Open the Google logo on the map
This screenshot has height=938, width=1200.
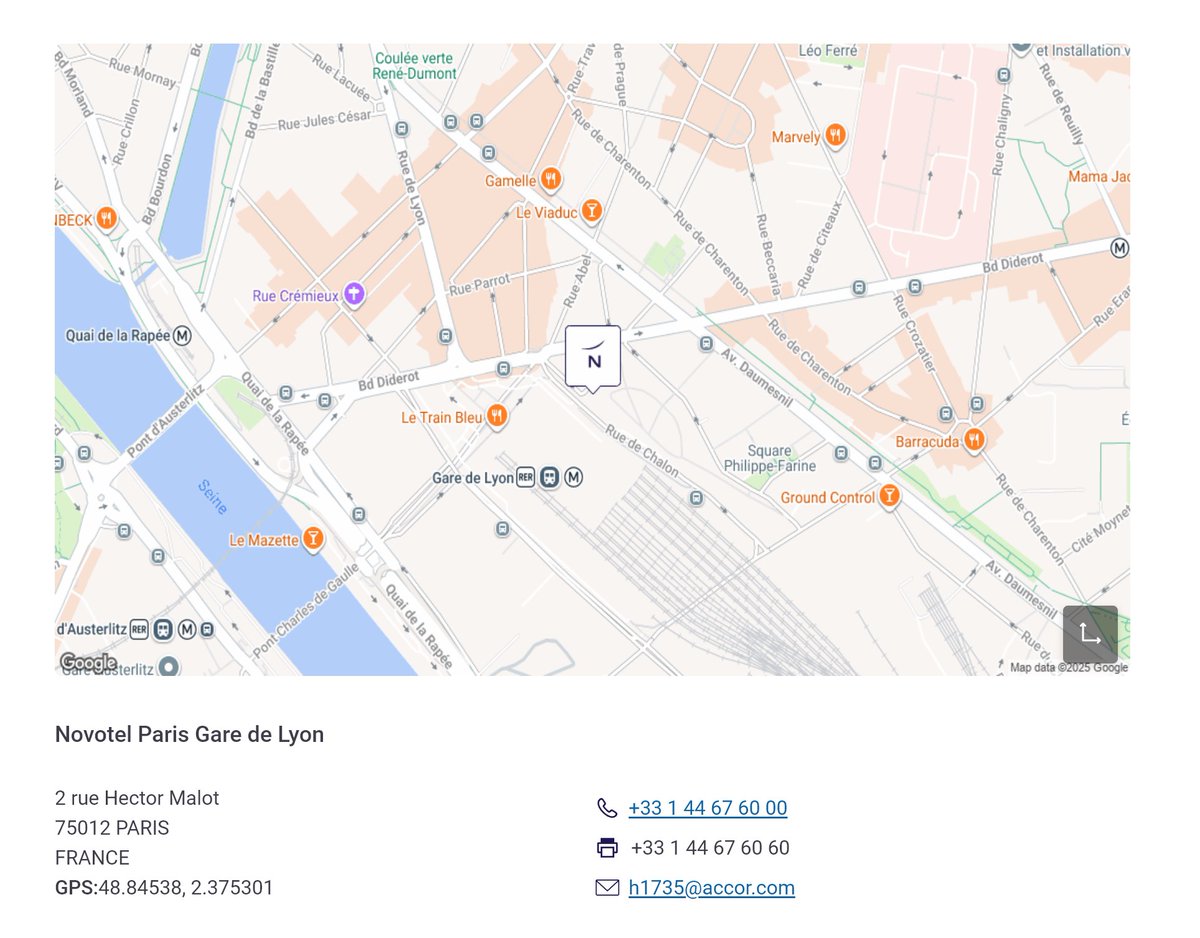pos(88,662)
